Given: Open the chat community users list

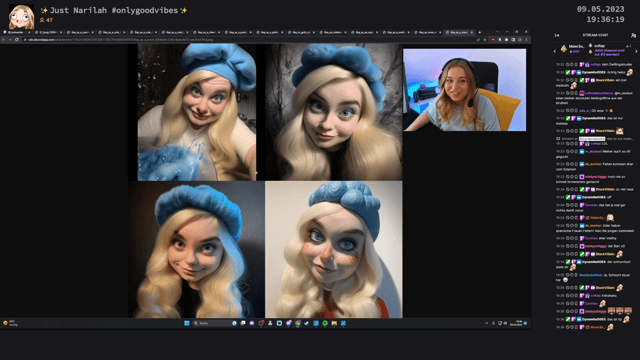Looking at the screenshot, I should click(x=633, y=35).
